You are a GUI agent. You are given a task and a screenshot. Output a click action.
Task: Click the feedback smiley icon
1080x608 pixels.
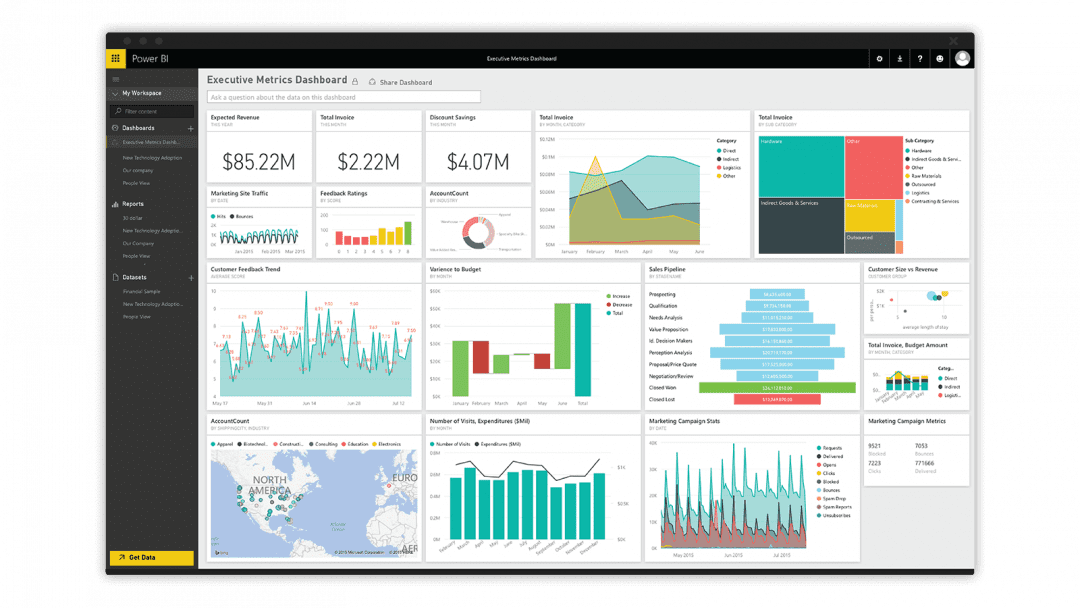(940, 58)
